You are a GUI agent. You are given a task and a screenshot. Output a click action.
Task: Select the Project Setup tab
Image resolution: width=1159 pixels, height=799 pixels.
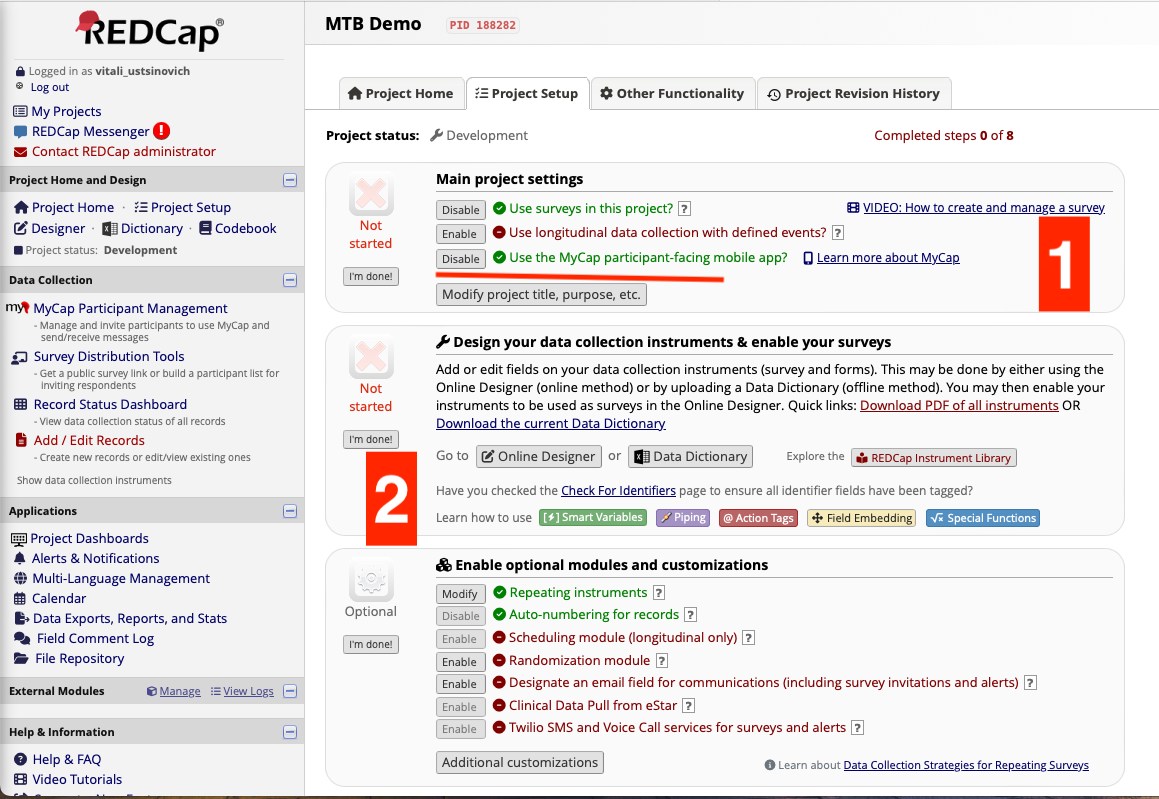(527, 94)
